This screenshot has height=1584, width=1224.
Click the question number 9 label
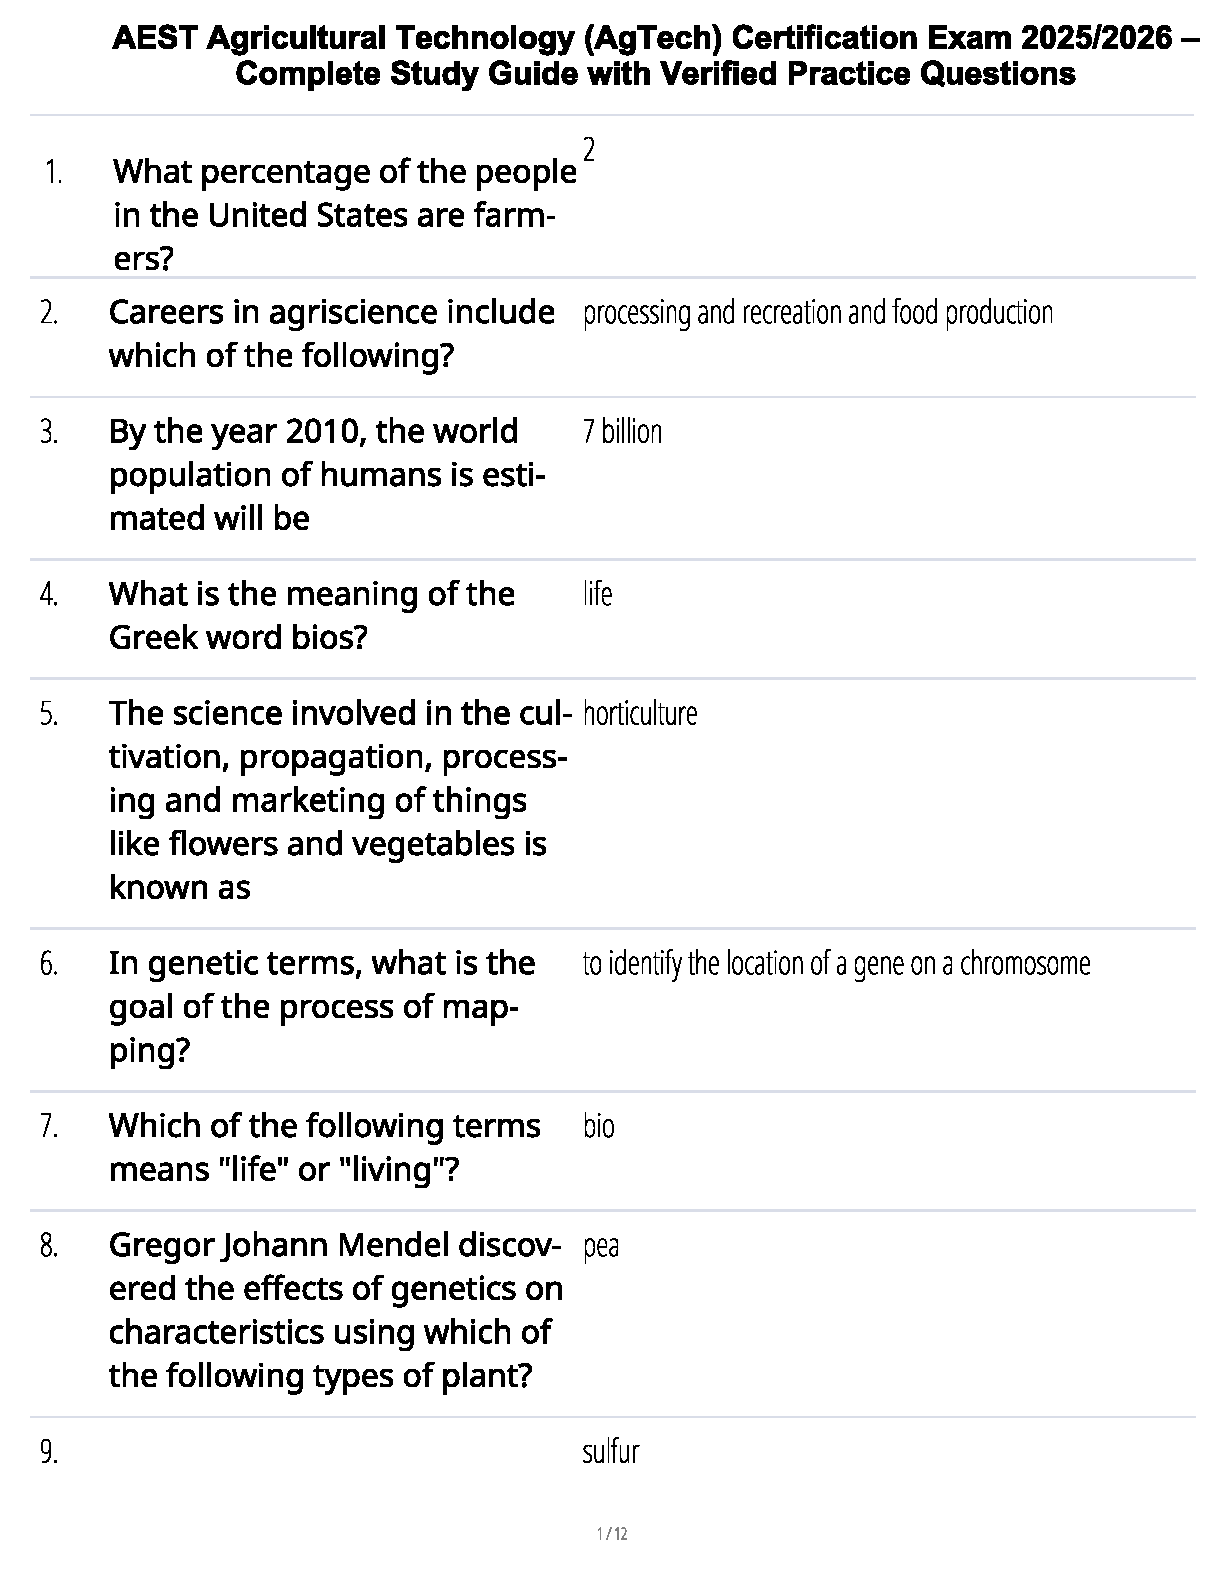[x=49, y=1452]
